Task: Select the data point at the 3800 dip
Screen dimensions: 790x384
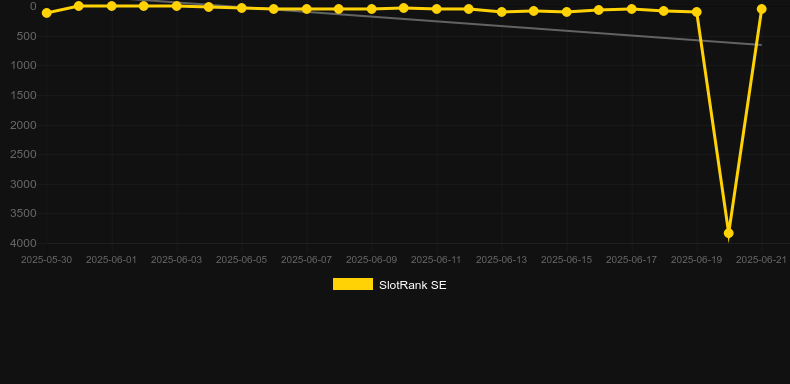Action: tap(729, 233)
